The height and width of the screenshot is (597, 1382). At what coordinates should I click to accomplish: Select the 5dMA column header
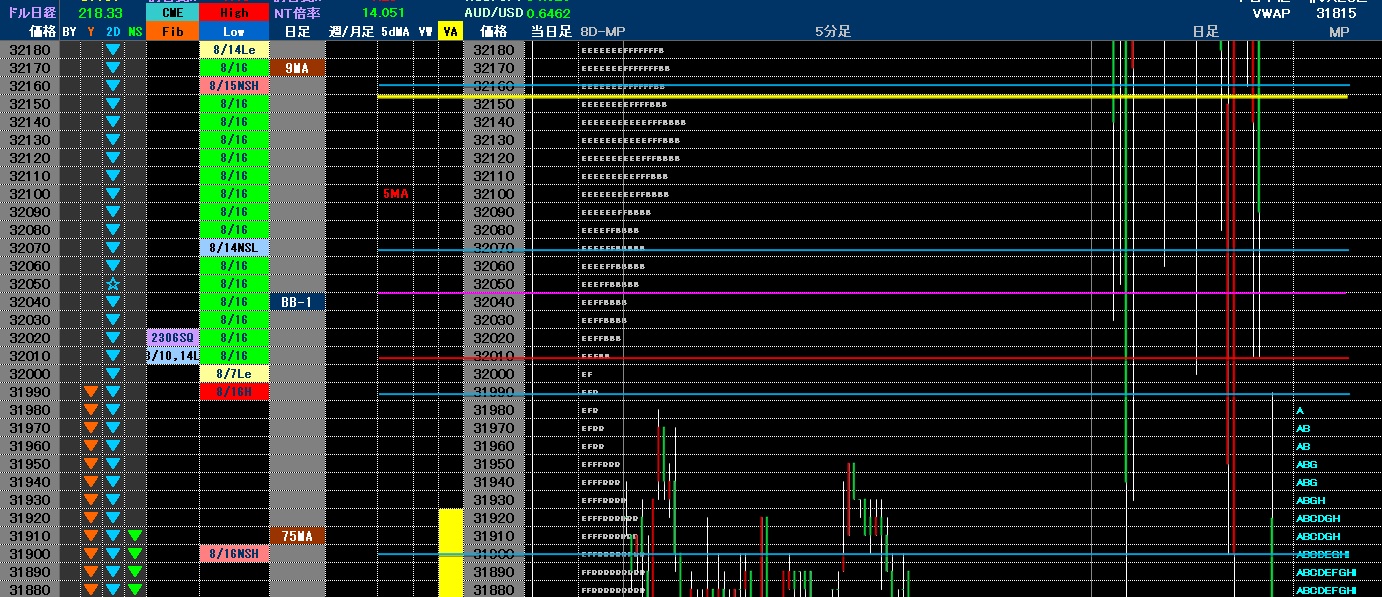pos(396,32)
